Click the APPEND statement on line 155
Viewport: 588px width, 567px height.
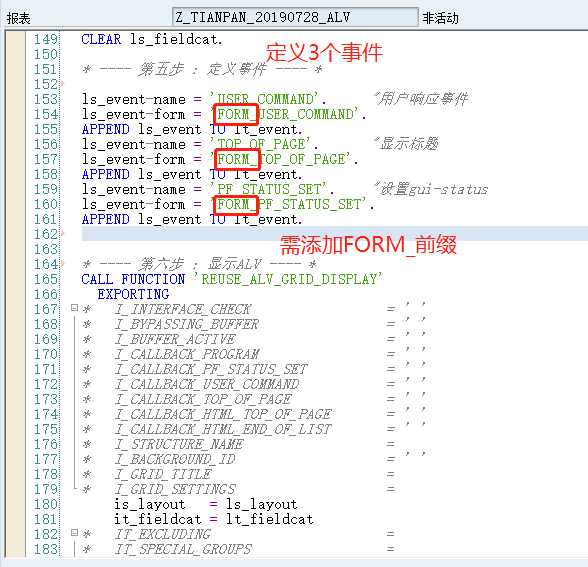click(192, 129)
